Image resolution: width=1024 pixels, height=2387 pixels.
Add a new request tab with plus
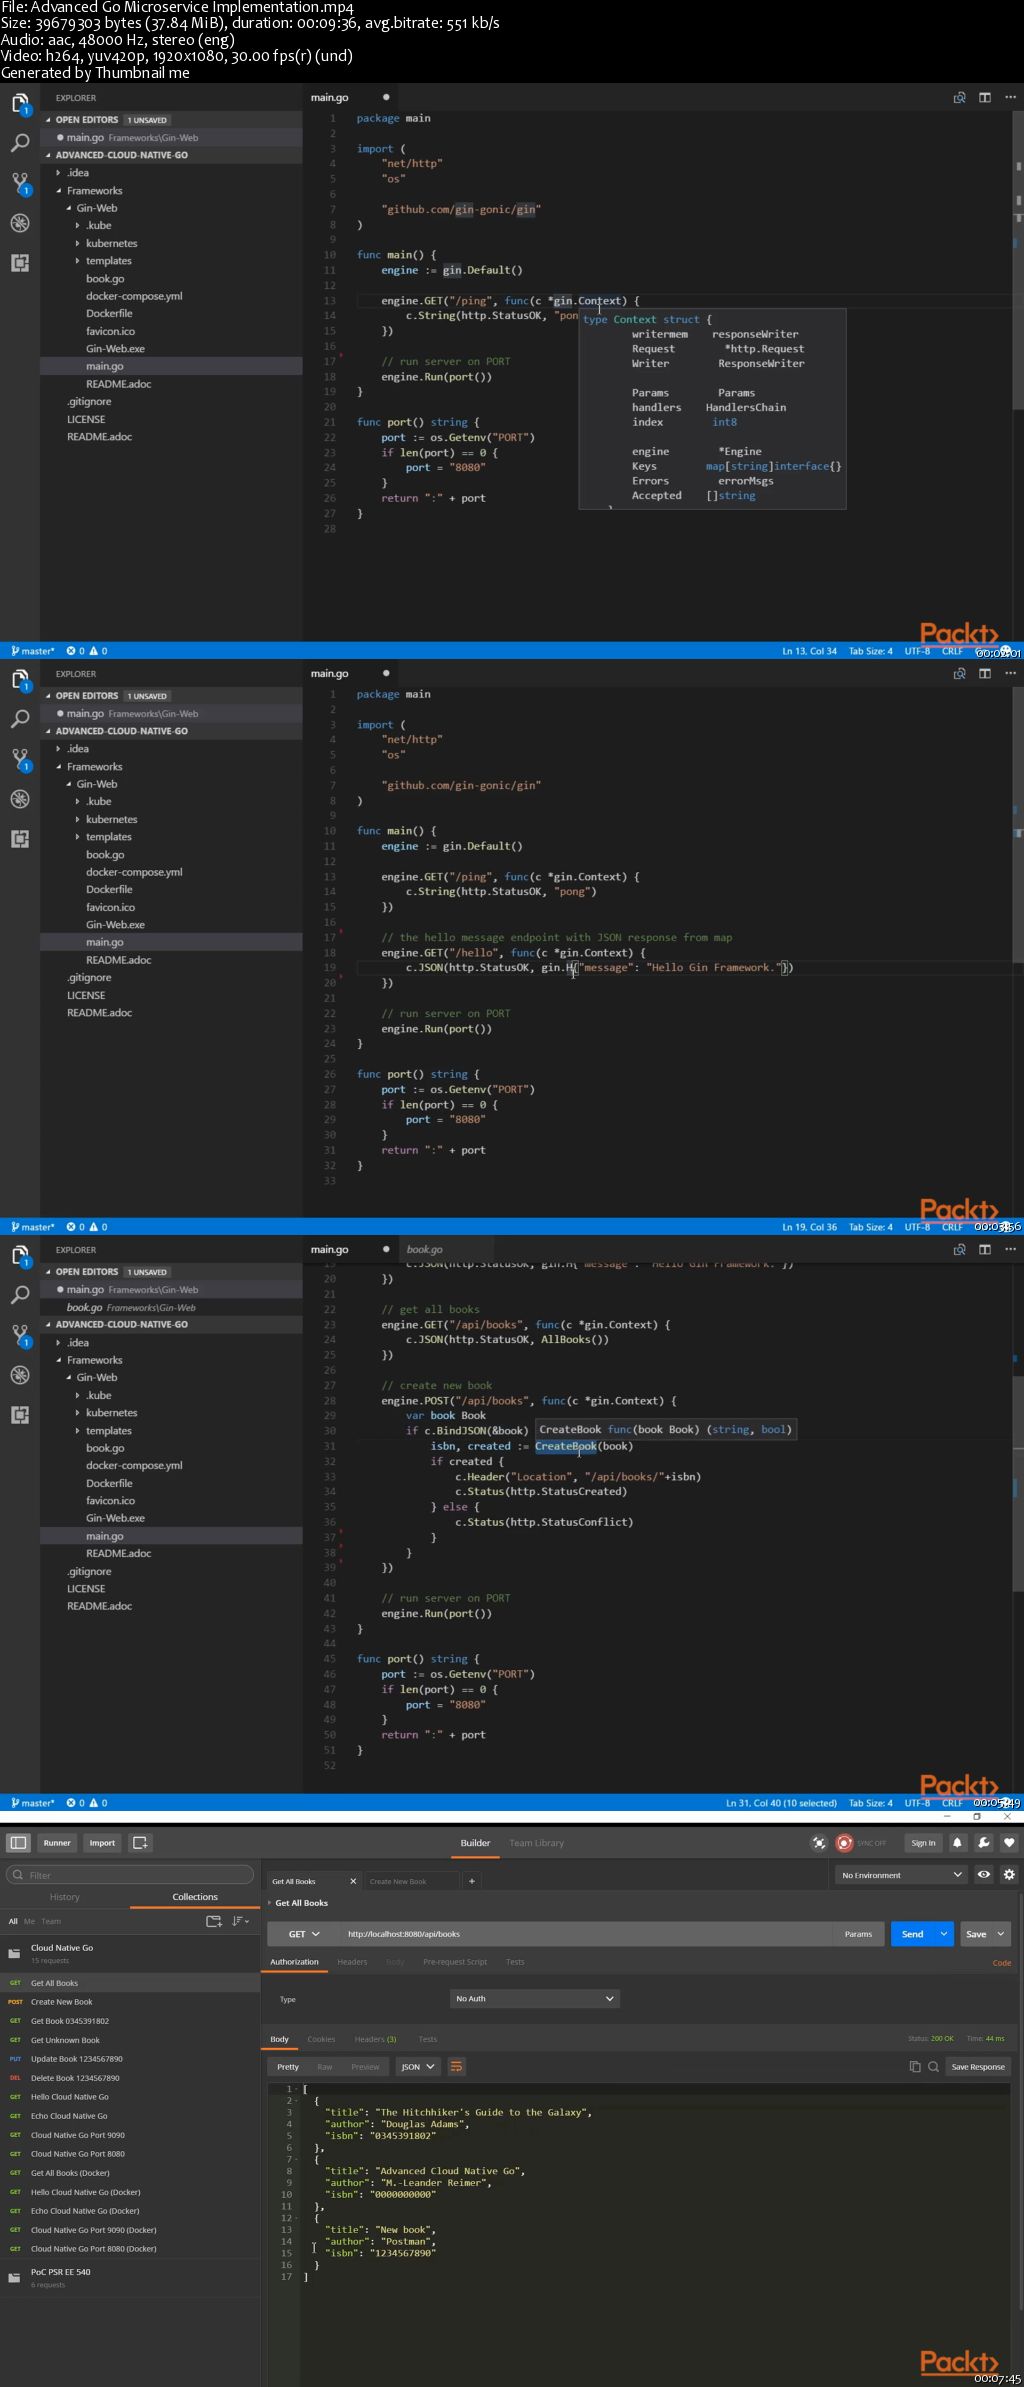(x=472, y=1881)
